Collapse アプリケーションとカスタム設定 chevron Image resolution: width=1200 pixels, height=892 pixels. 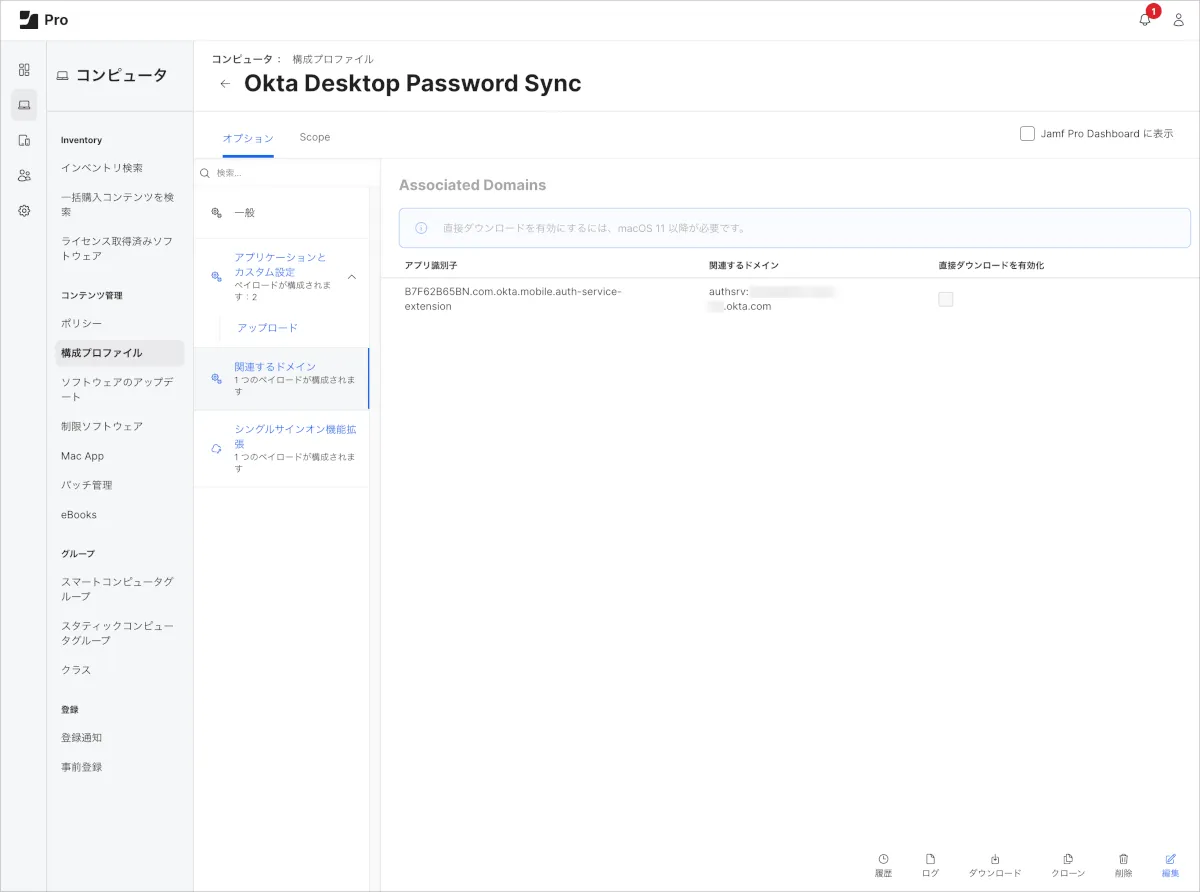(x=351, y=277)
